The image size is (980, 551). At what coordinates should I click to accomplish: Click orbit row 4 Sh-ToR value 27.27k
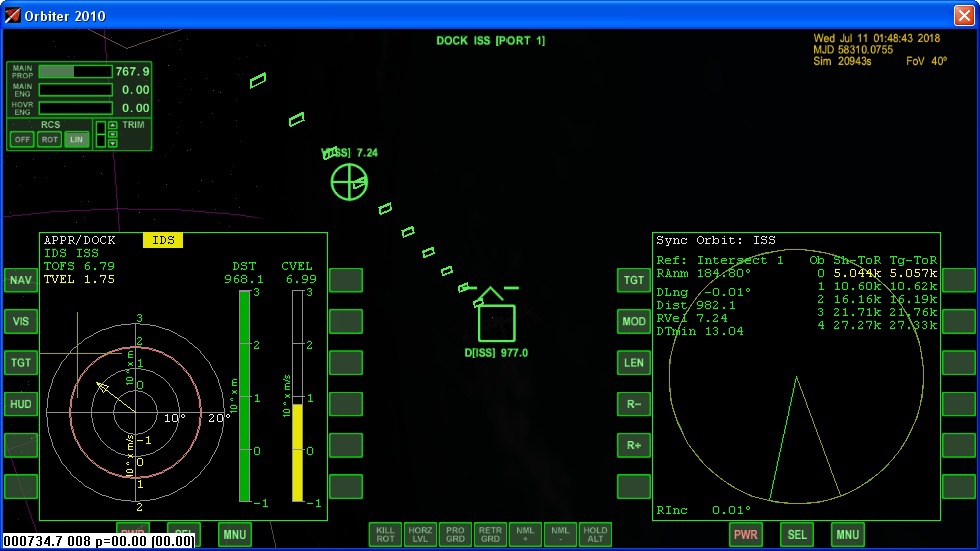click(x=857, y=325)
